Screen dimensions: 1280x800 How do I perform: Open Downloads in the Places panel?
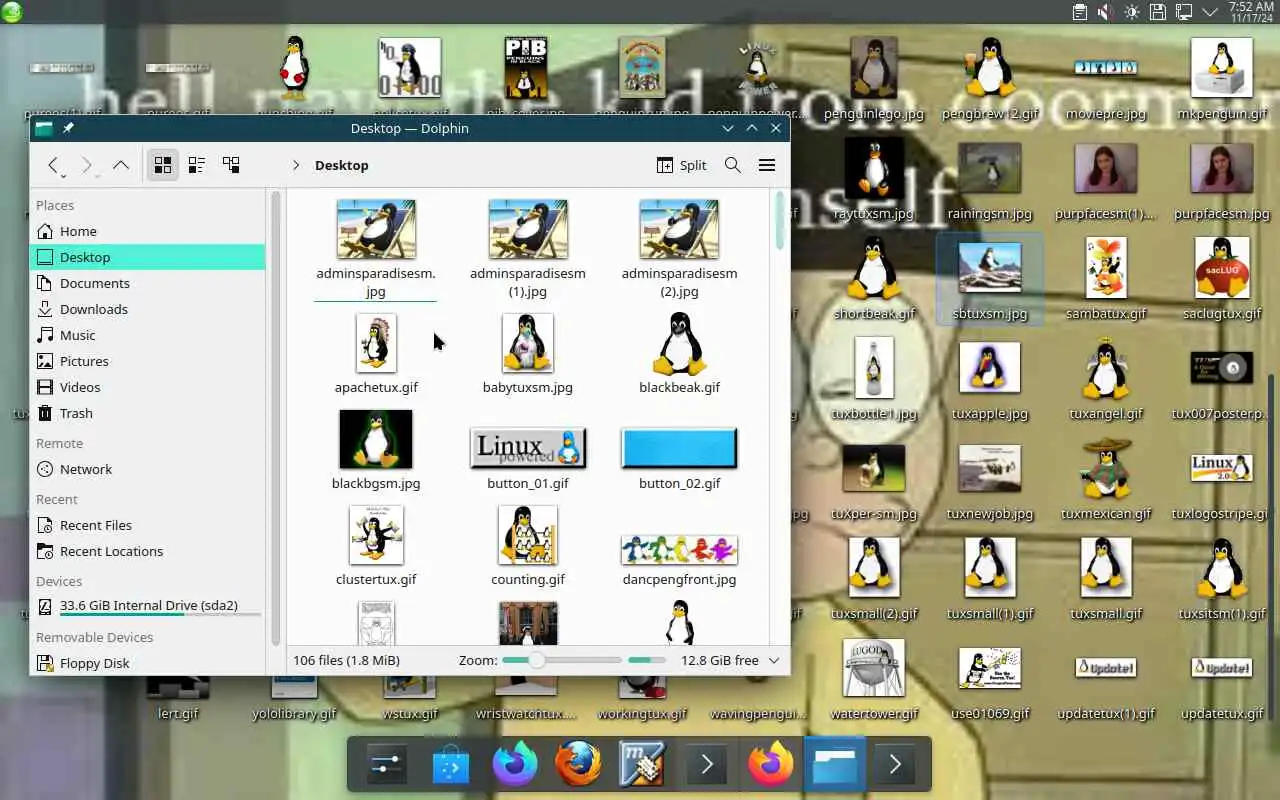[148, 309]
